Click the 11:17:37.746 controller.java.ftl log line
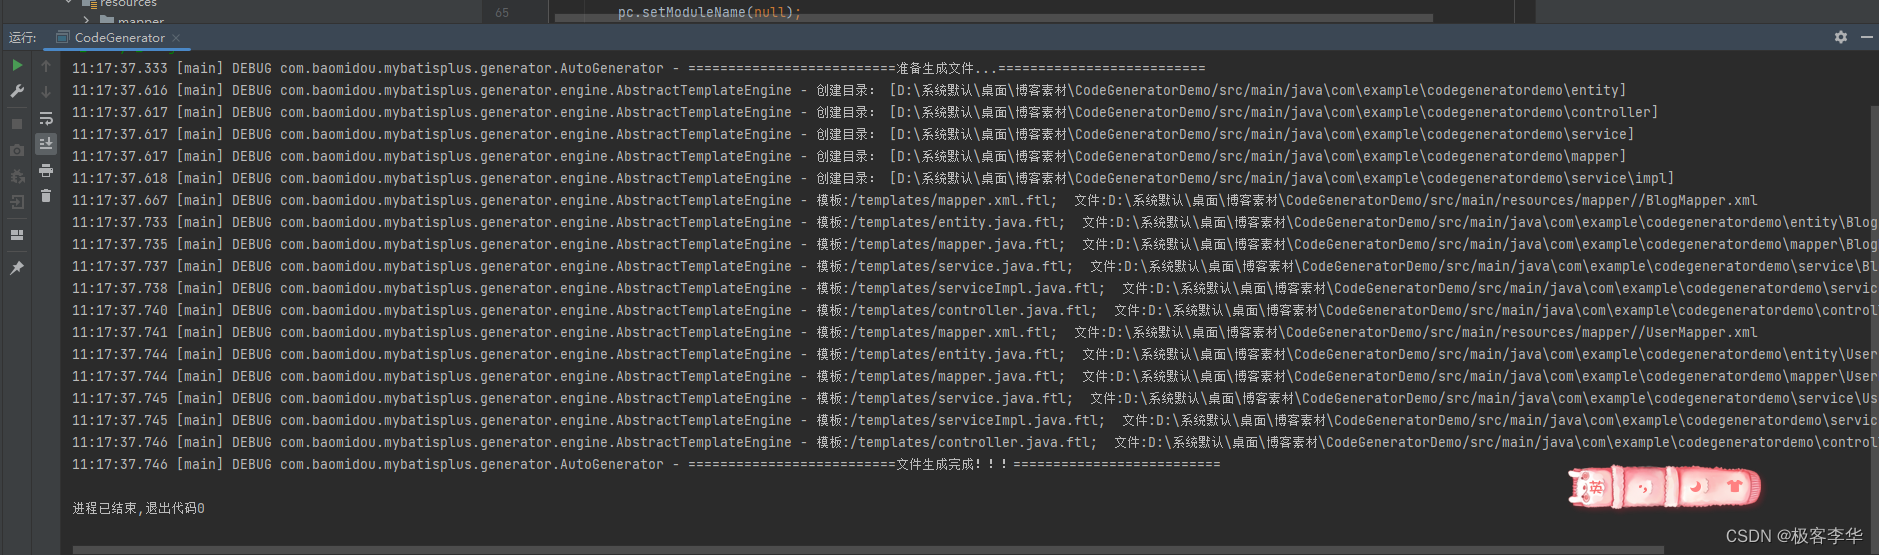 [974, 442]
